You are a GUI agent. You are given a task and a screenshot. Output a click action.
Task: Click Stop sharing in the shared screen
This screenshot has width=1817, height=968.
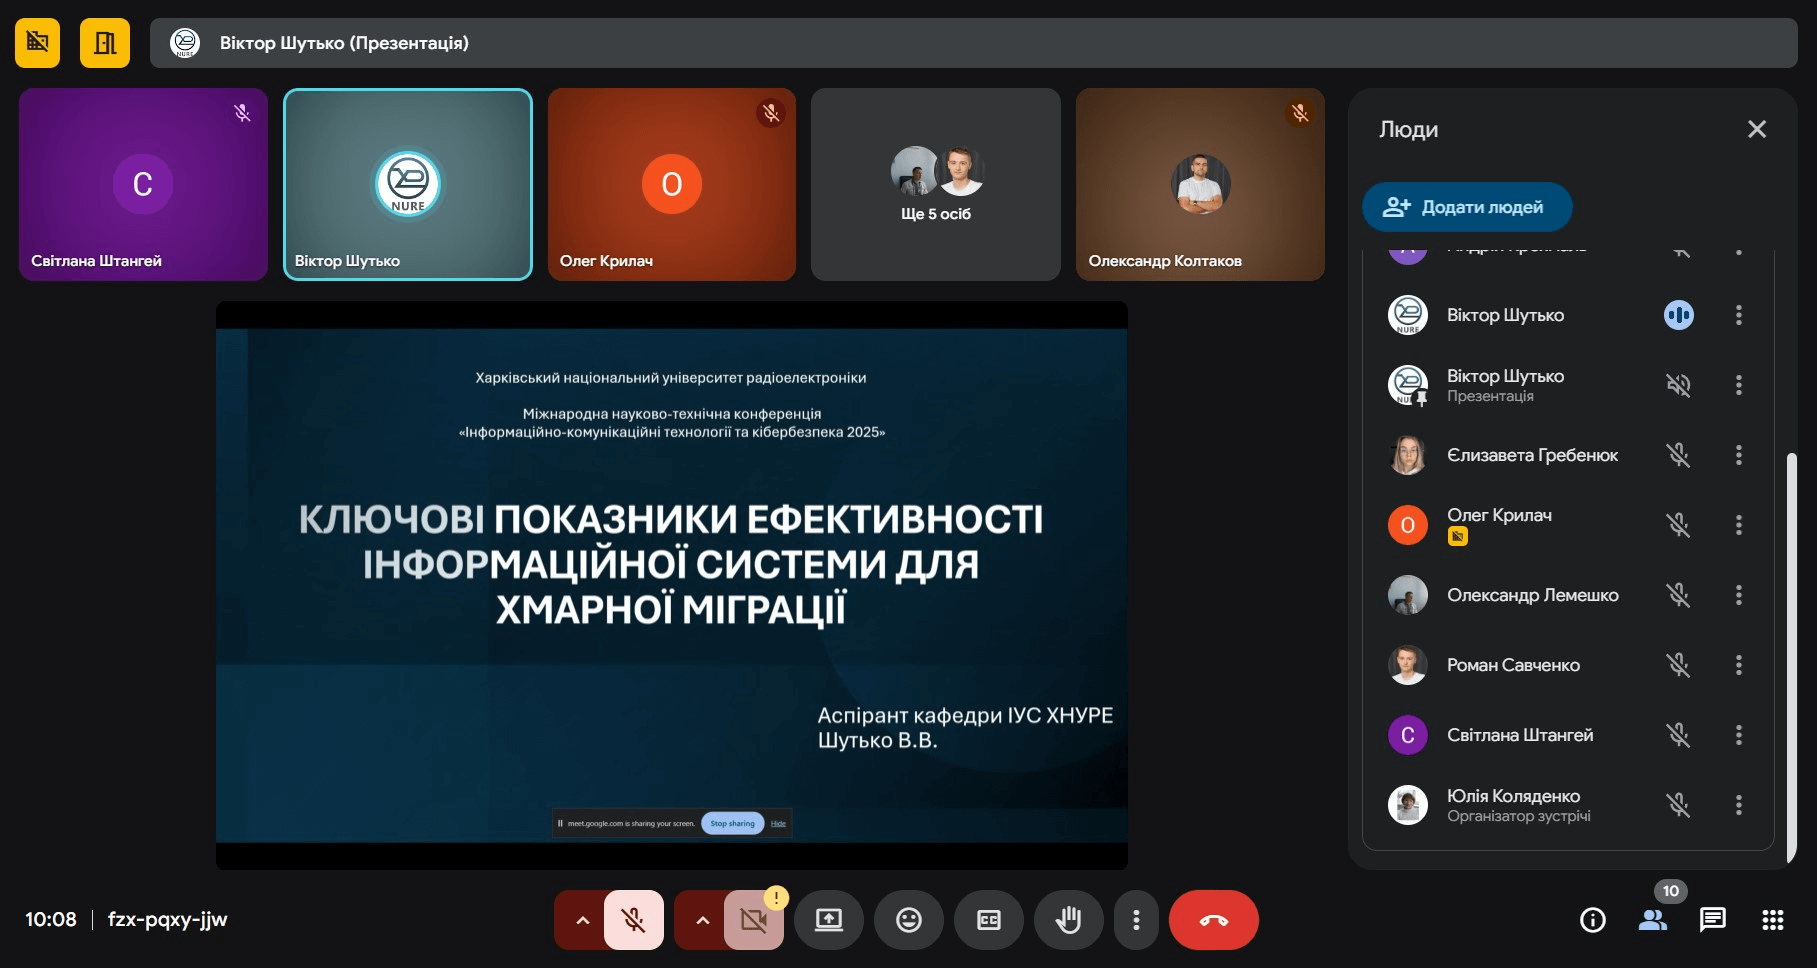(x=732, y=824)
